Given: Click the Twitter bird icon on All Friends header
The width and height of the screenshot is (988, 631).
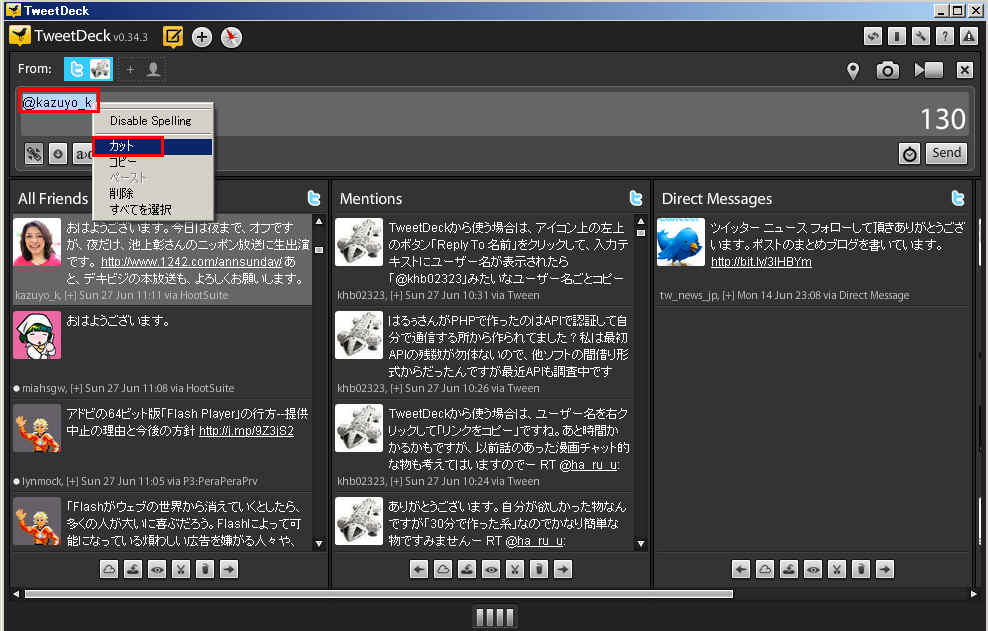Looking at the screenshot, I should point(314,198).
